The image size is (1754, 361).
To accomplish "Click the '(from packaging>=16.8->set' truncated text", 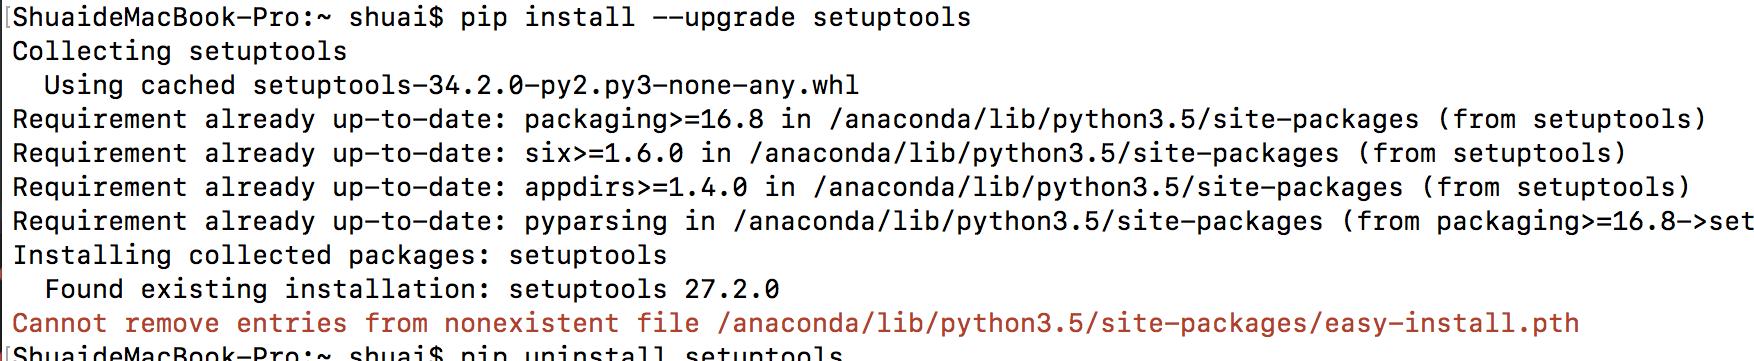I will [x=1547, y=222].
